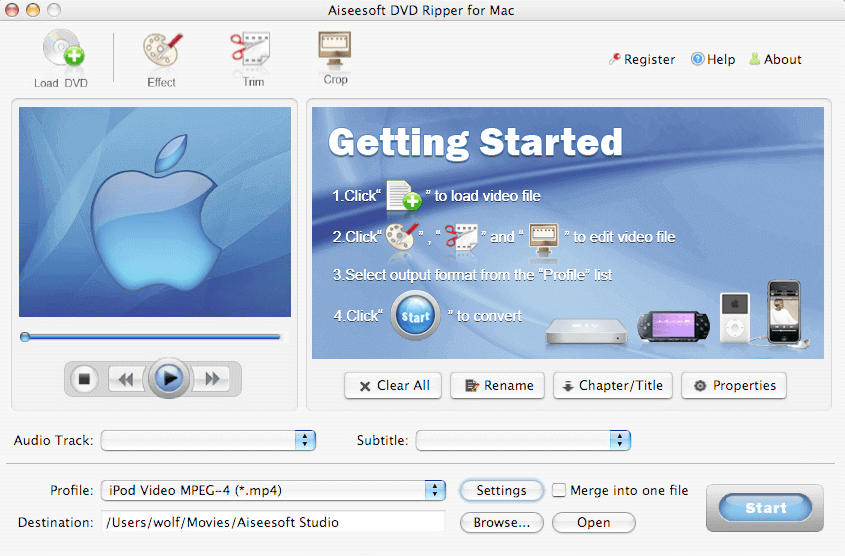Open the Profile format dropdown
845x556 pixels.
[x=273, y=490]
